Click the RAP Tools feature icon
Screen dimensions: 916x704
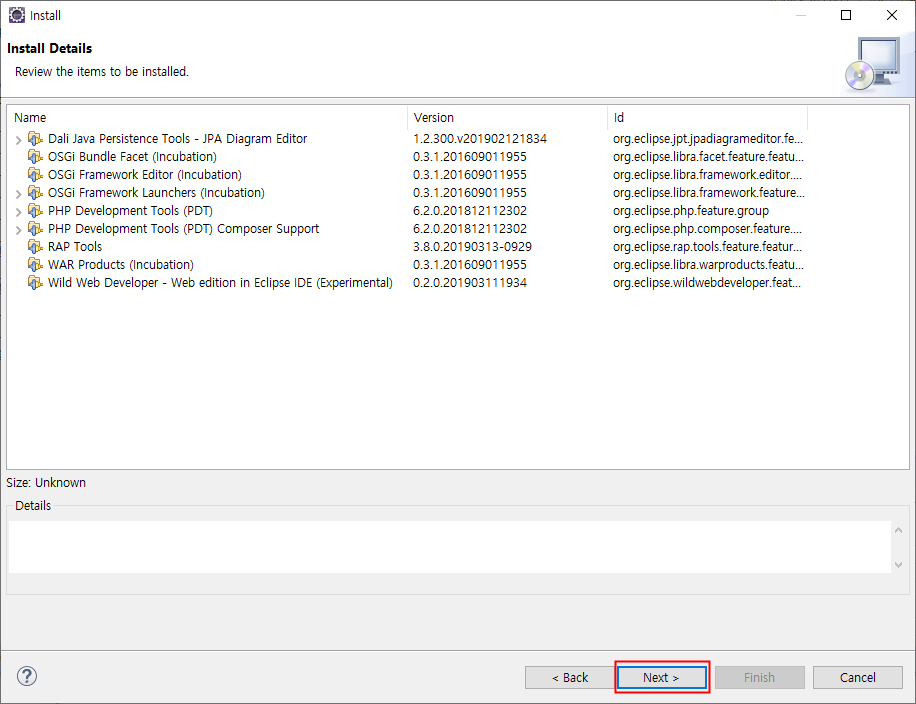tap(35, 247)
